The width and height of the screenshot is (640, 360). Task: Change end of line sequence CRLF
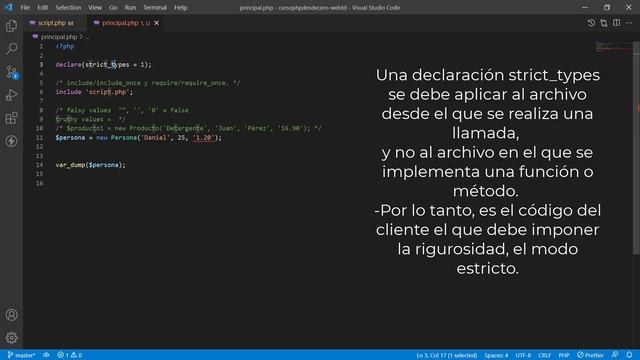pos(544,355)
